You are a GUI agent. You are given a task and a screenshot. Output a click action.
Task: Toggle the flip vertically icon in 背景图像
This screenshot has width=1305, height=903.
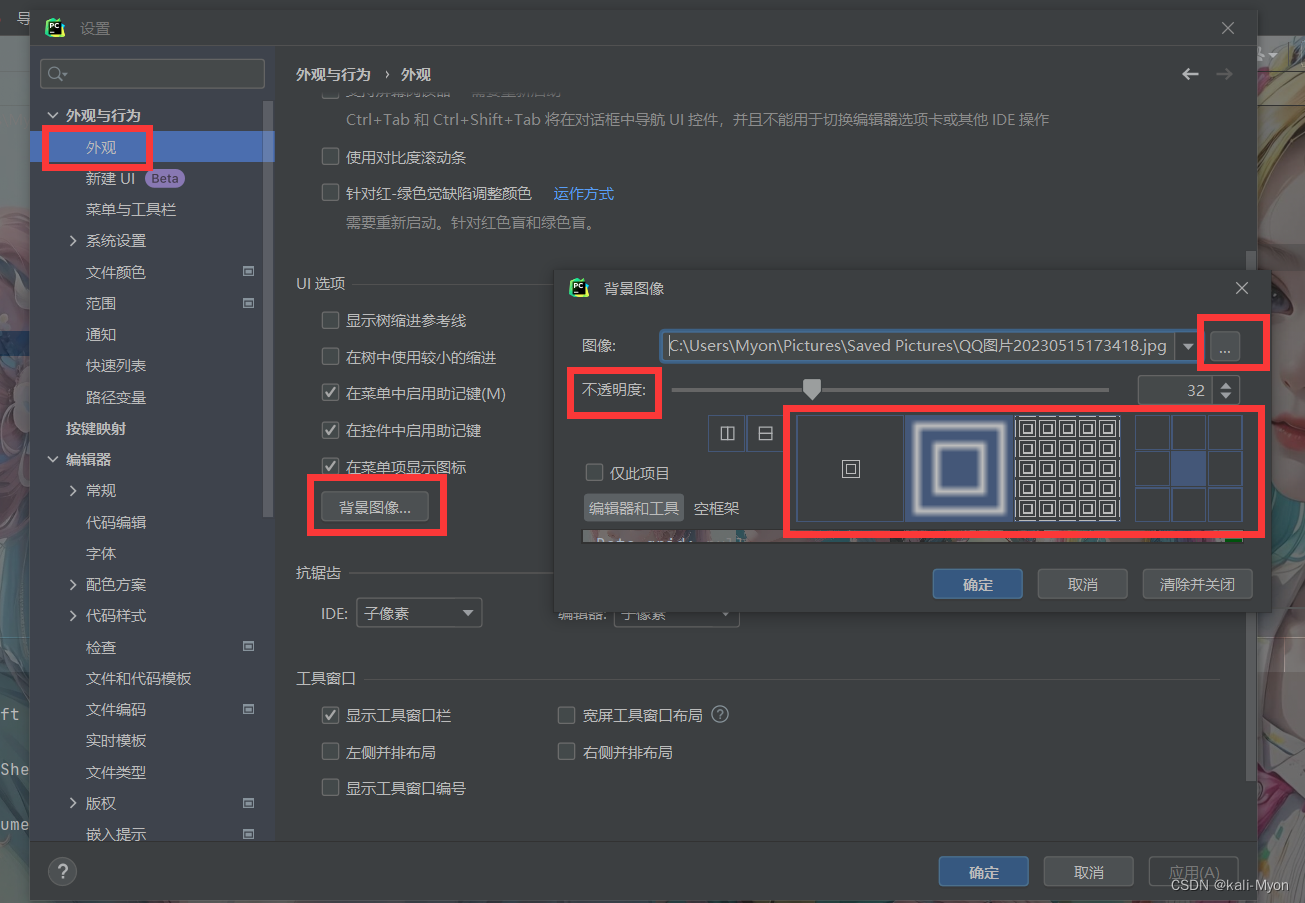point(765,433)
